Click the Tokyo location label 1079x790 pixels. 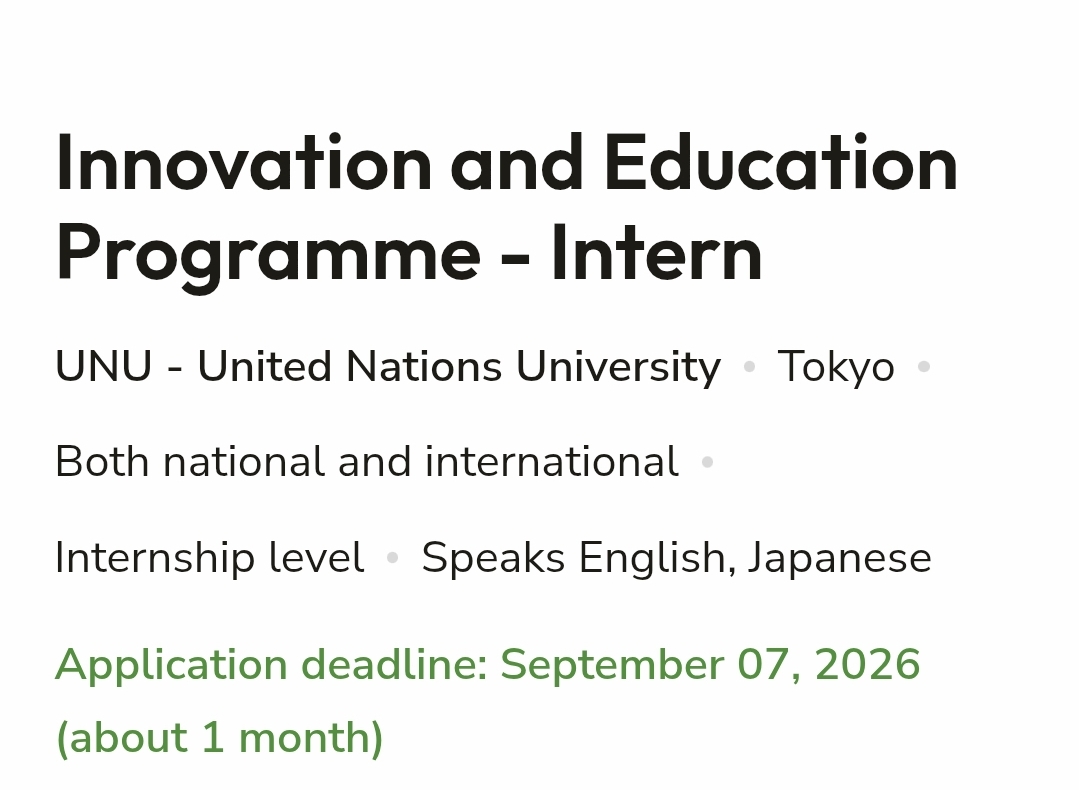(836, 367)
